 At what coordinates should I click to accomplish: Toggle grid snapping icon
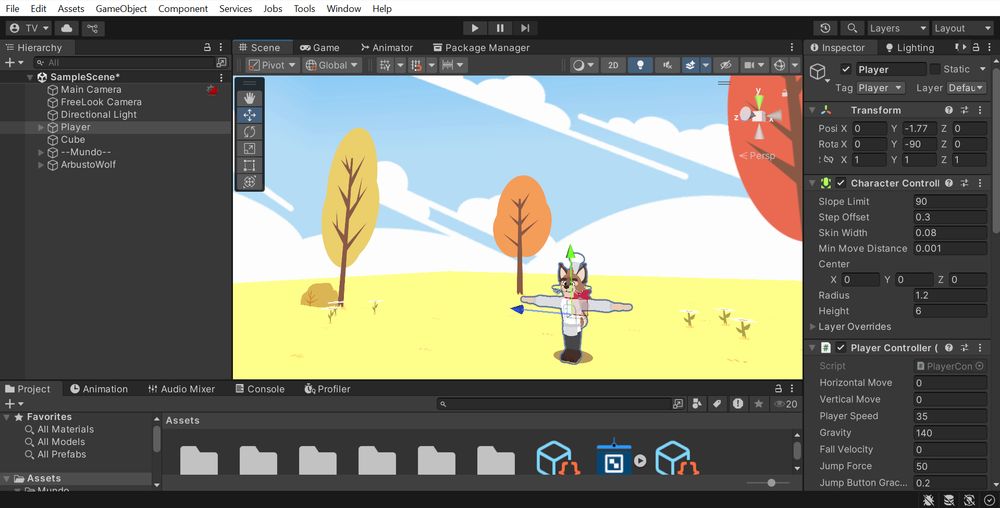(x=385, y=65)
